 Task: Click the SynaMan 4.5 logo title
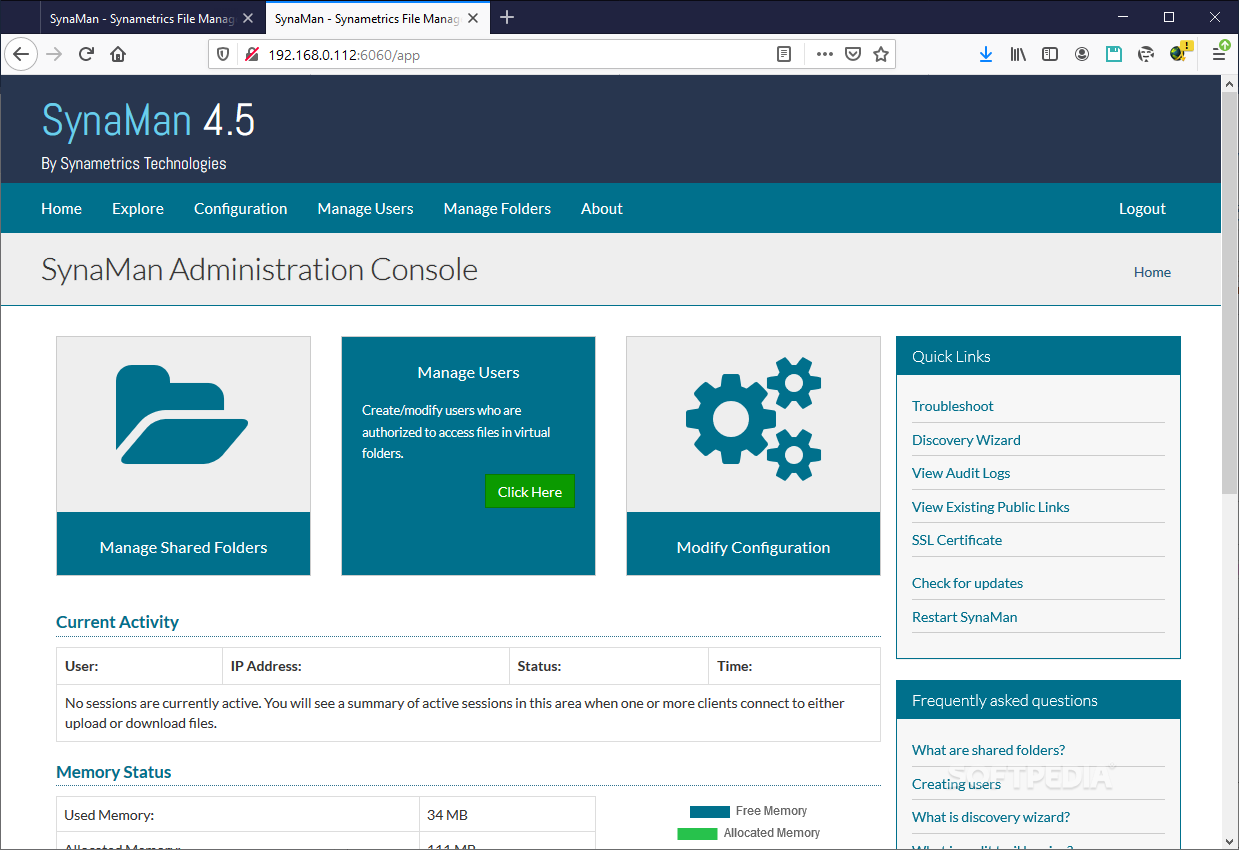tap(148, 121)
